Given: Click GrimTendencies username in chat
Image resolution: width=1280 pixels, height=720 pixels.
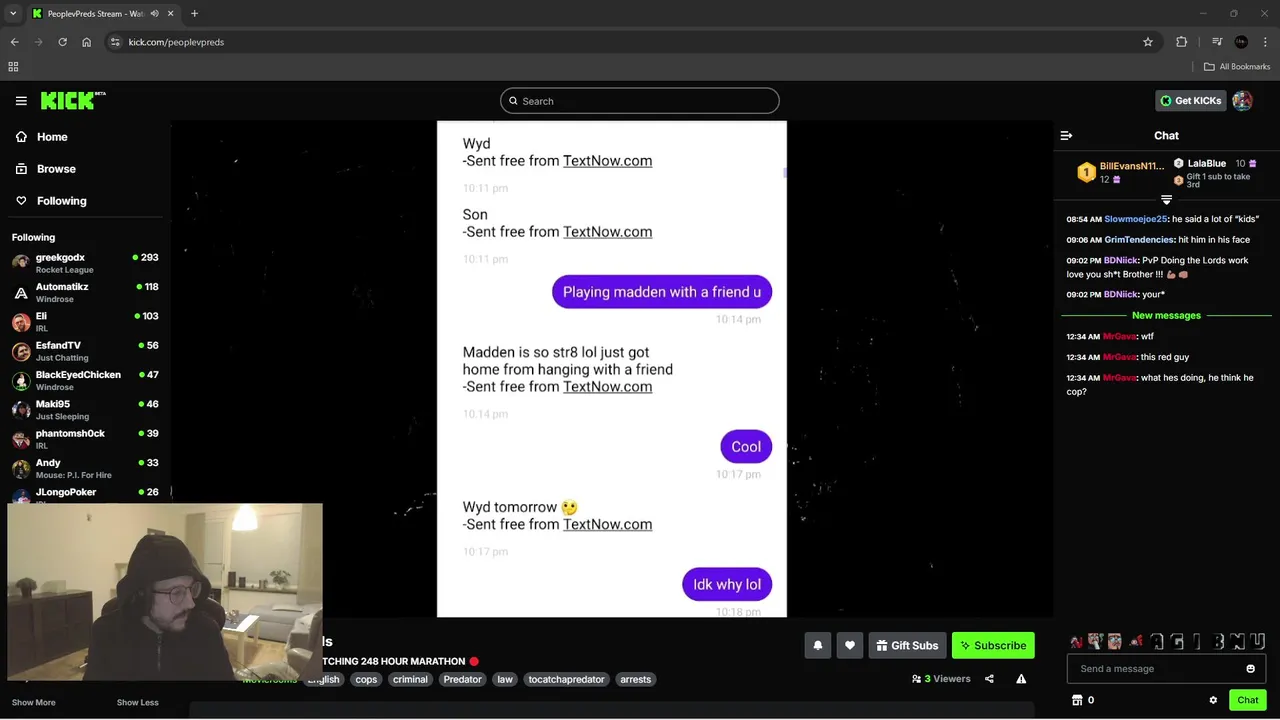Looking at the screenshot, I should 1139,240.
